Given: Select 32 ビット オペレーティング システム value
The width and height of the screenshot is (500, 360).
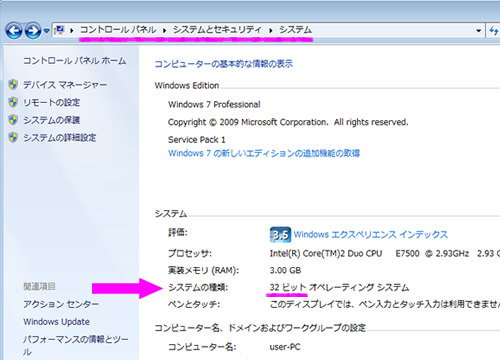Looking at the screenshot, I should click(339, 287).
